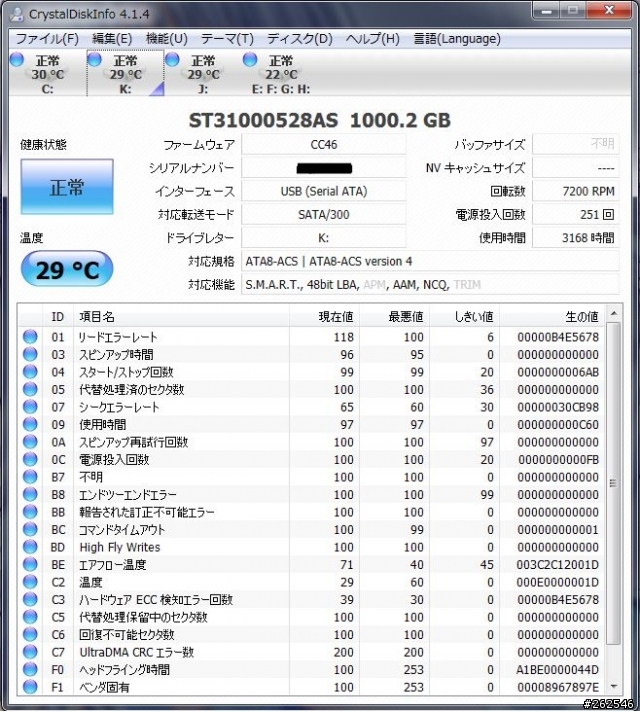The image size is (640, 712).
Task: Select the J: drive tab
Action: (x=203, y=74)
